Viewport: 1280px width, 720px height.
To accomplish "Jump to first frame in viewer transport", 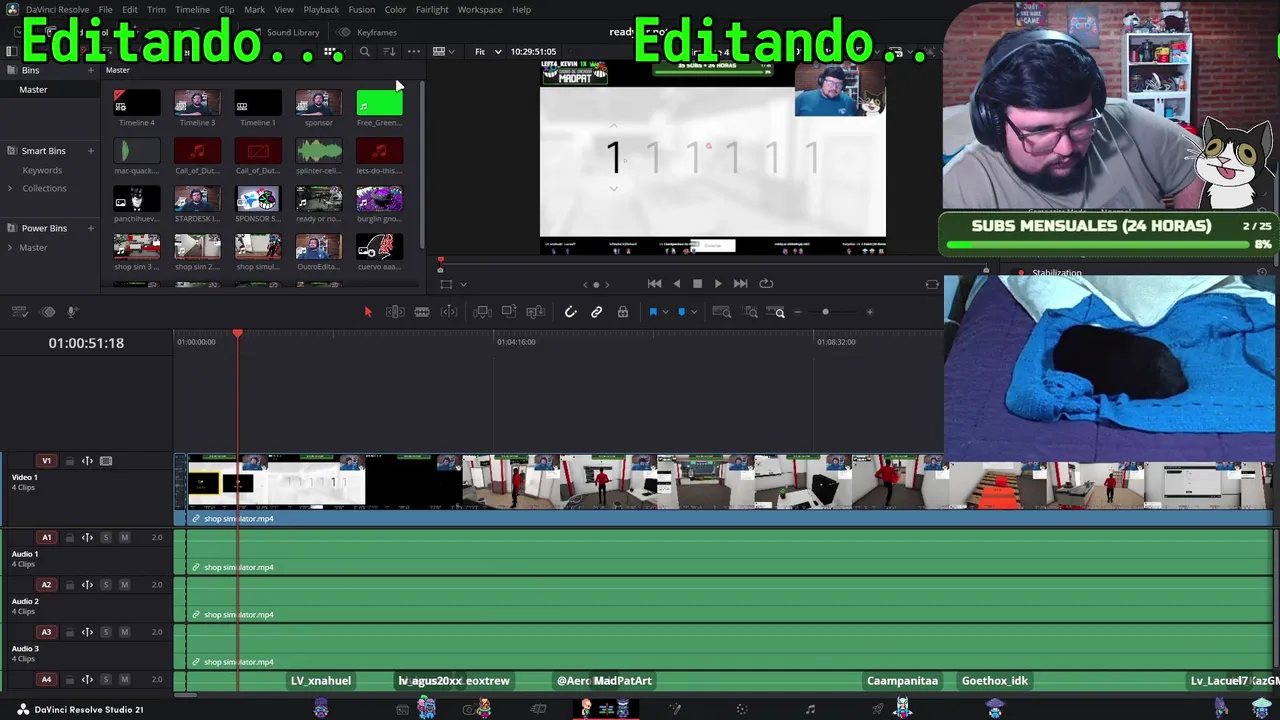I will click(x=654, y=284).
